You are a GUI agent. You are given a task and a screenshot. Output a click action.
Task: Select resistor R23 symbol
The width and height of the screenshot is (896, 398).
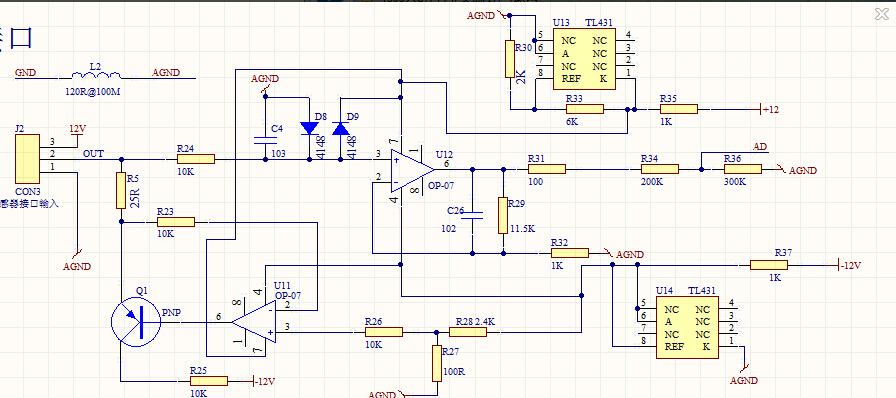(175, 222)
